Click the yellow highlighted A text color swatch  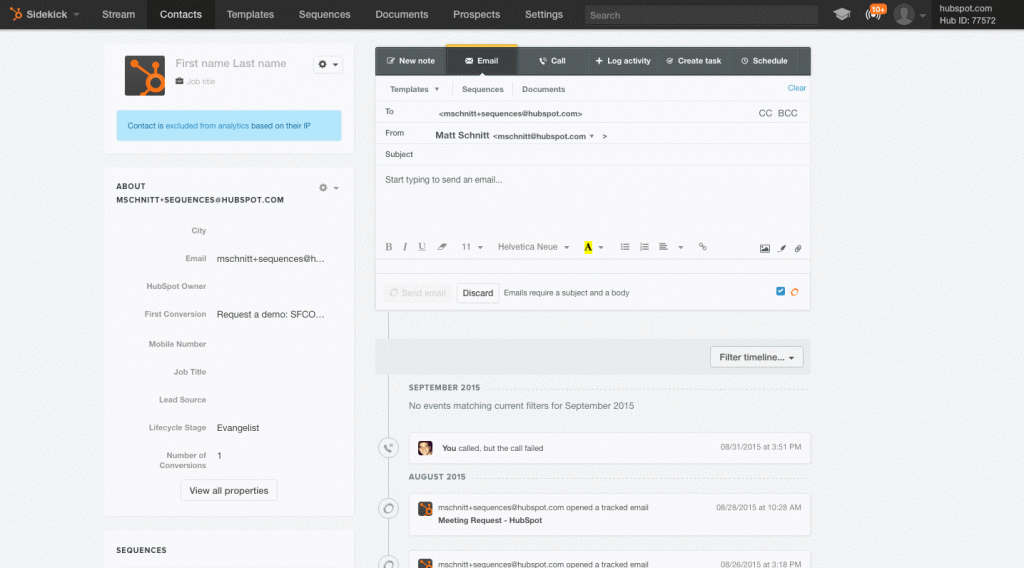[588, 247]
